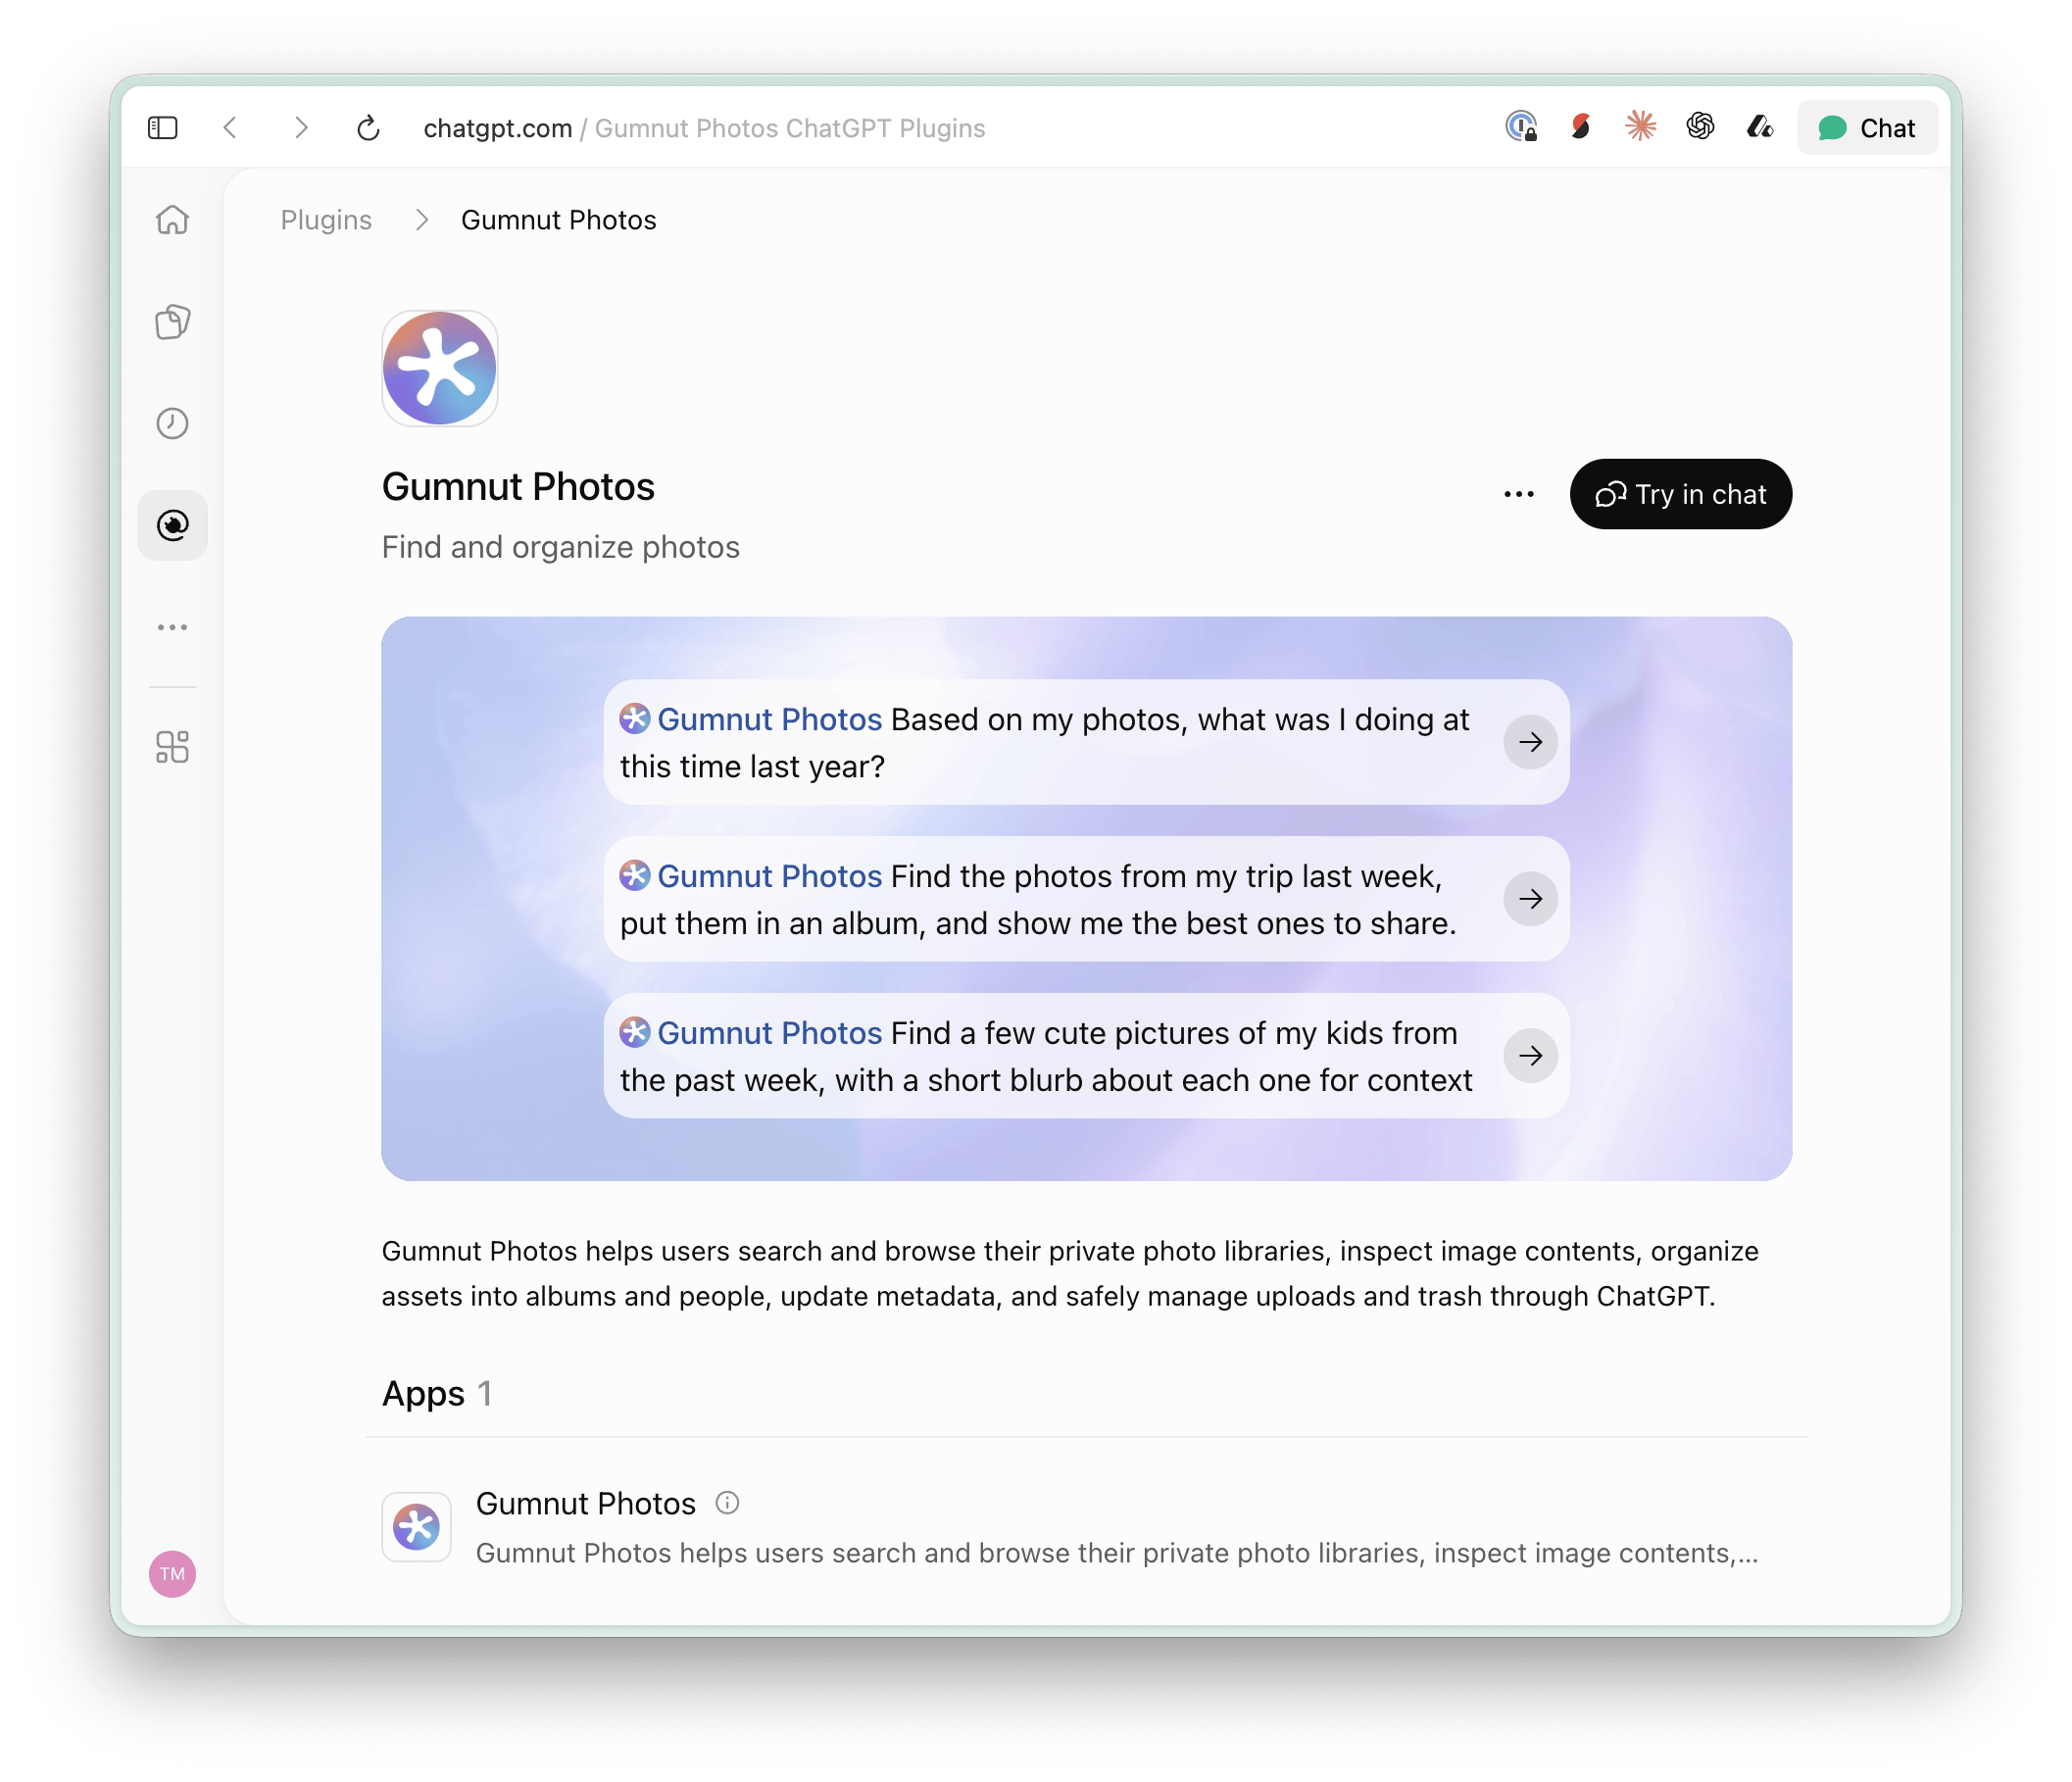
Task: Open the Gumnut Photos app row icon
Action: point(417,1527)
